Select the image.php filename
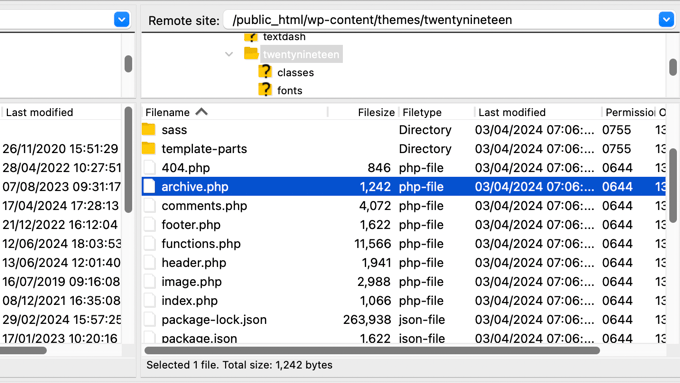 192,282
